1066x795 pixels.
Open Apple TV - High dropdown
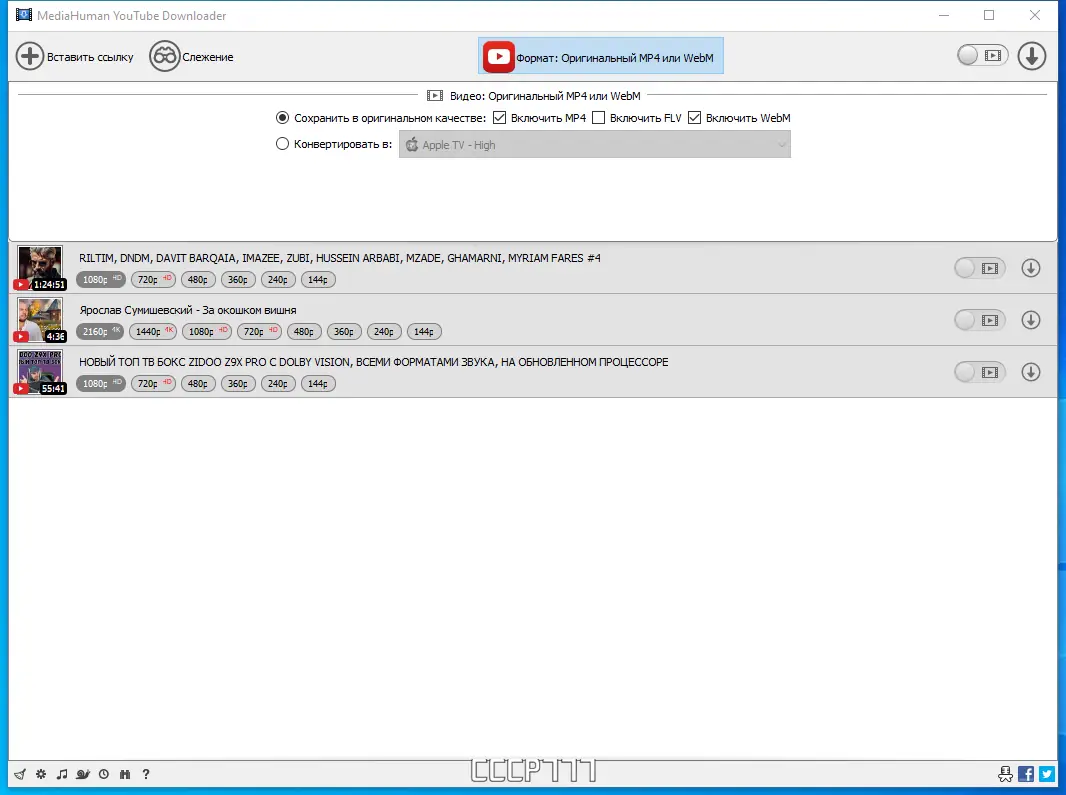click(x=595, y=145)
